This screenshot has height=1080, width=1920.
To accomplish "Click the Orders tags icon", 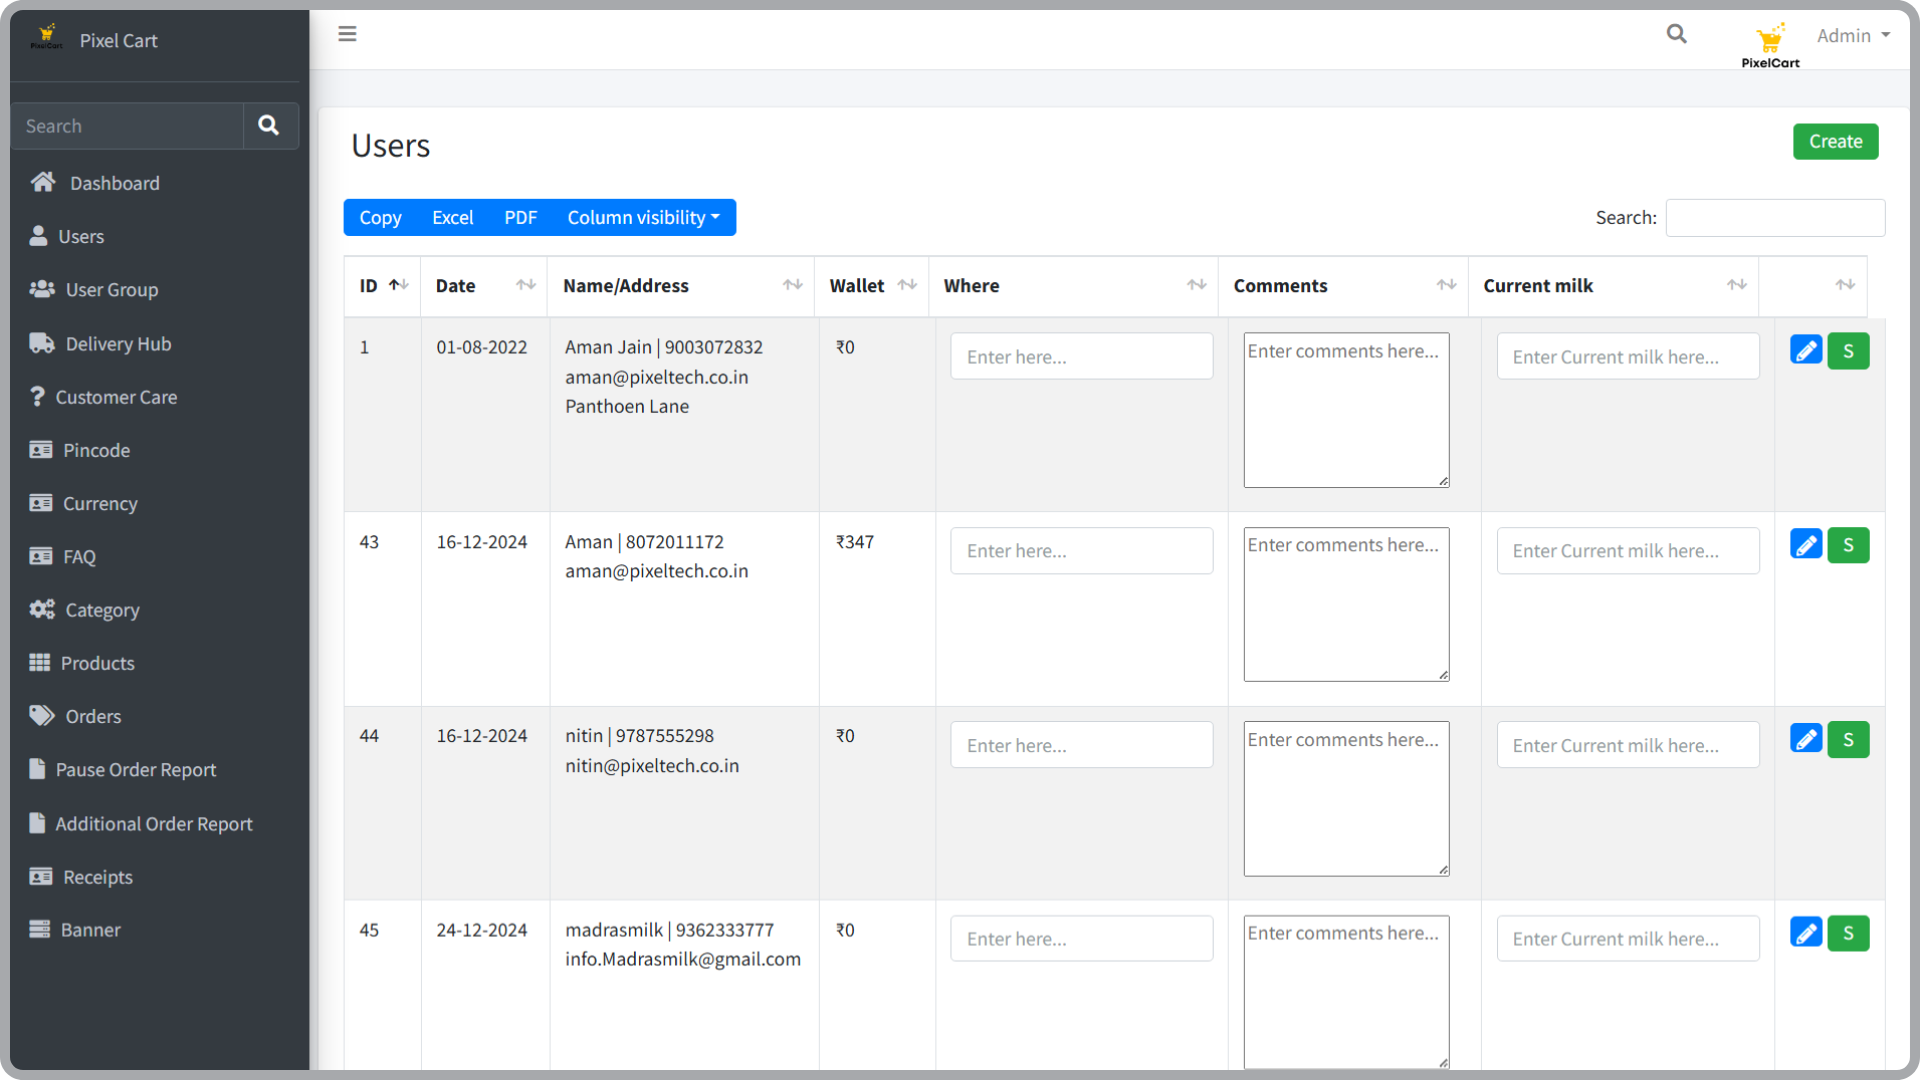I will [42, 716].
